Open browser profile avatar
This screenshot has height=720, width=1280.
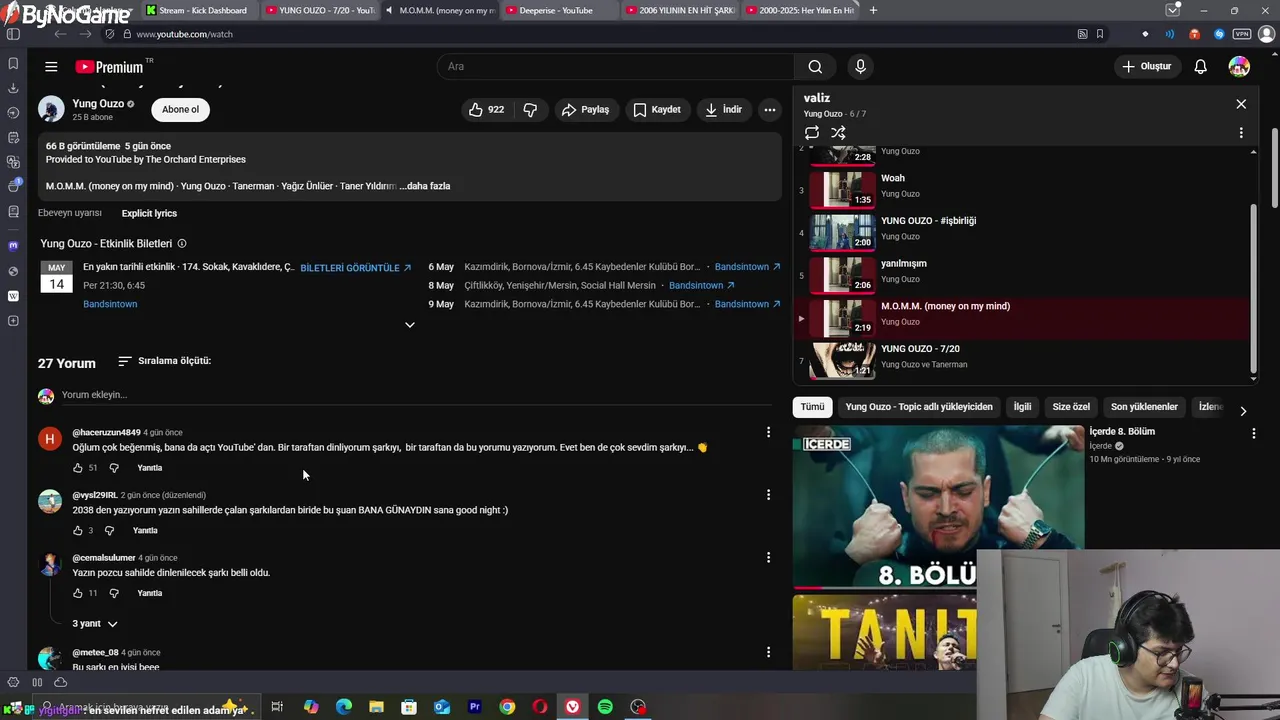pos(1266,34)
